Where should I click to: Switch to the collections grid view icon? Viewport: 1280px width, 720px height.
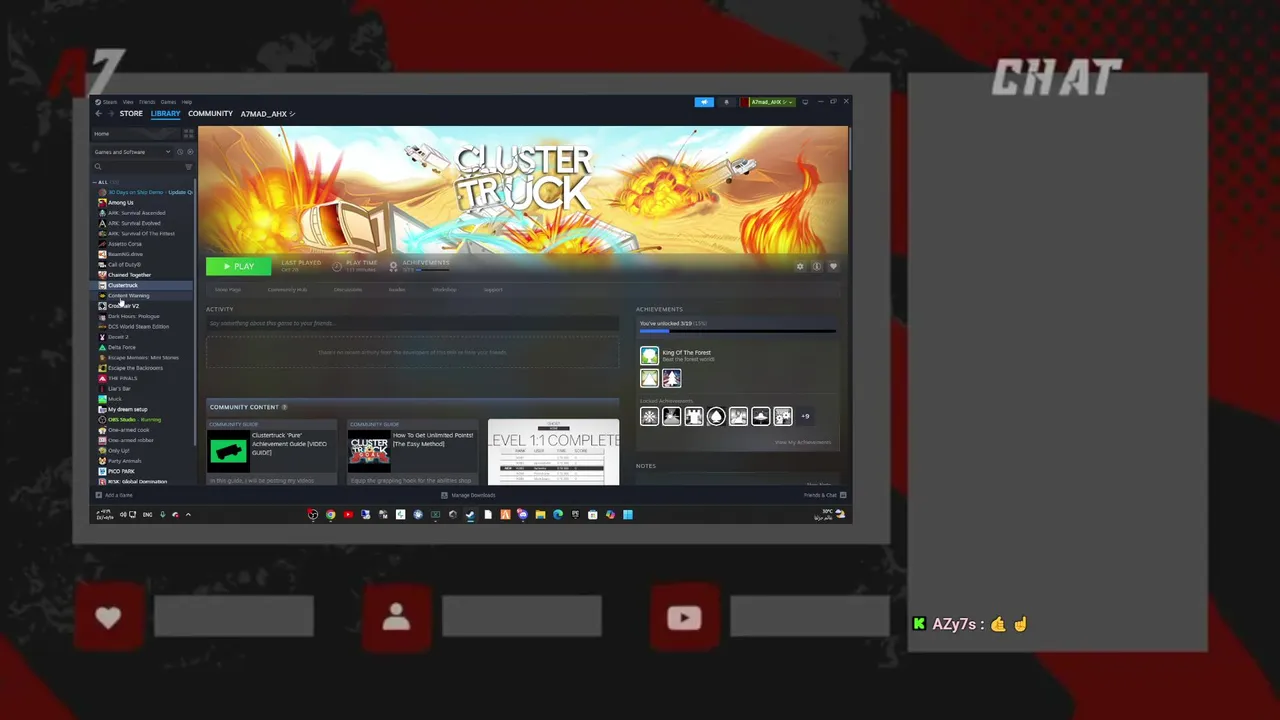click(x=189, y=134)
